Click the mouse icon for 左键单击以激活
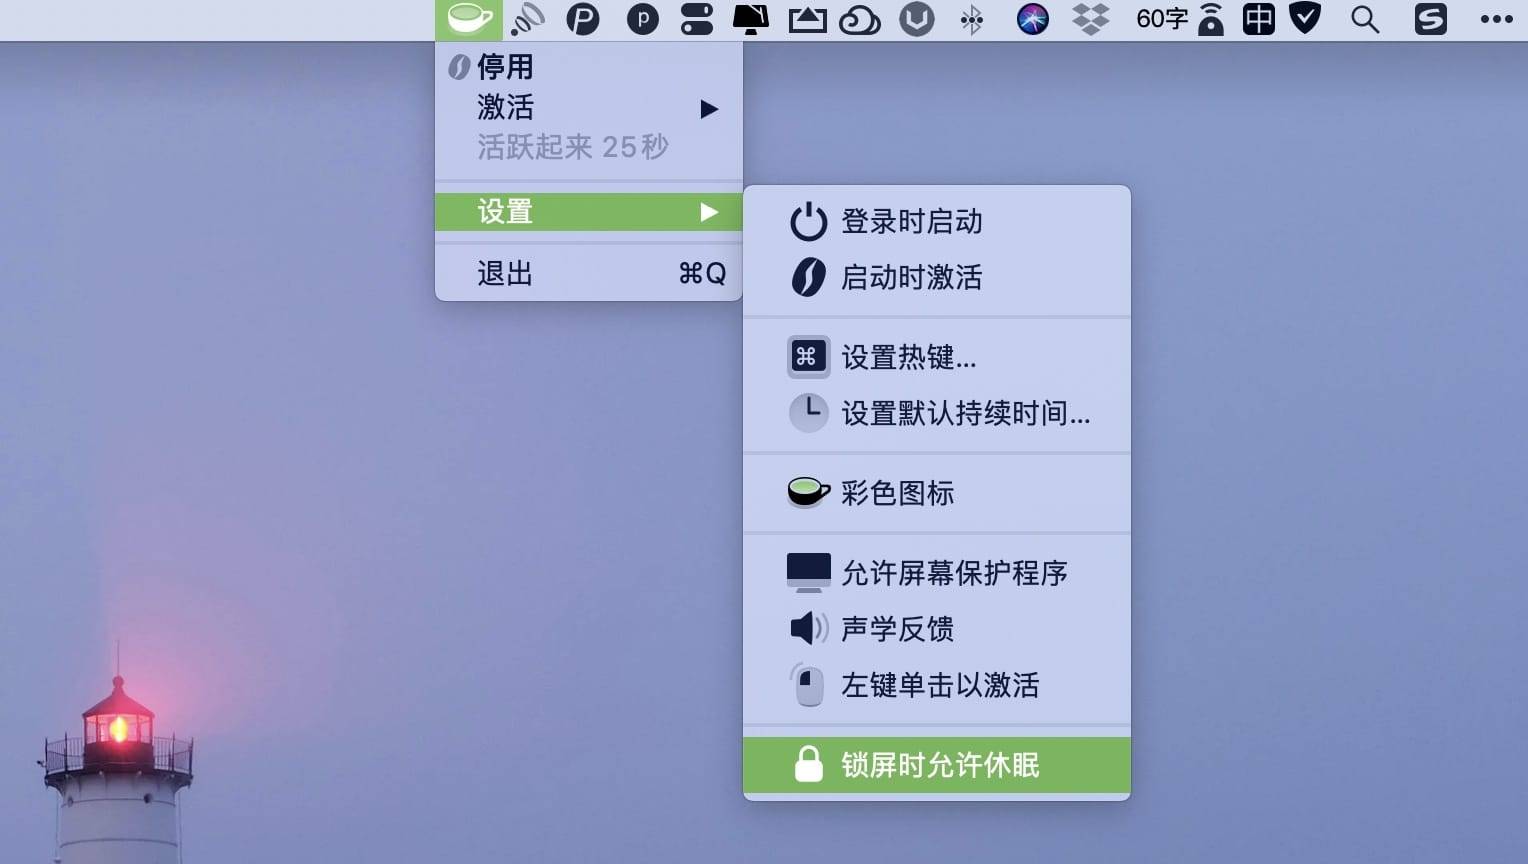Screen dimensions: 1528x864 tap(808, 685)
